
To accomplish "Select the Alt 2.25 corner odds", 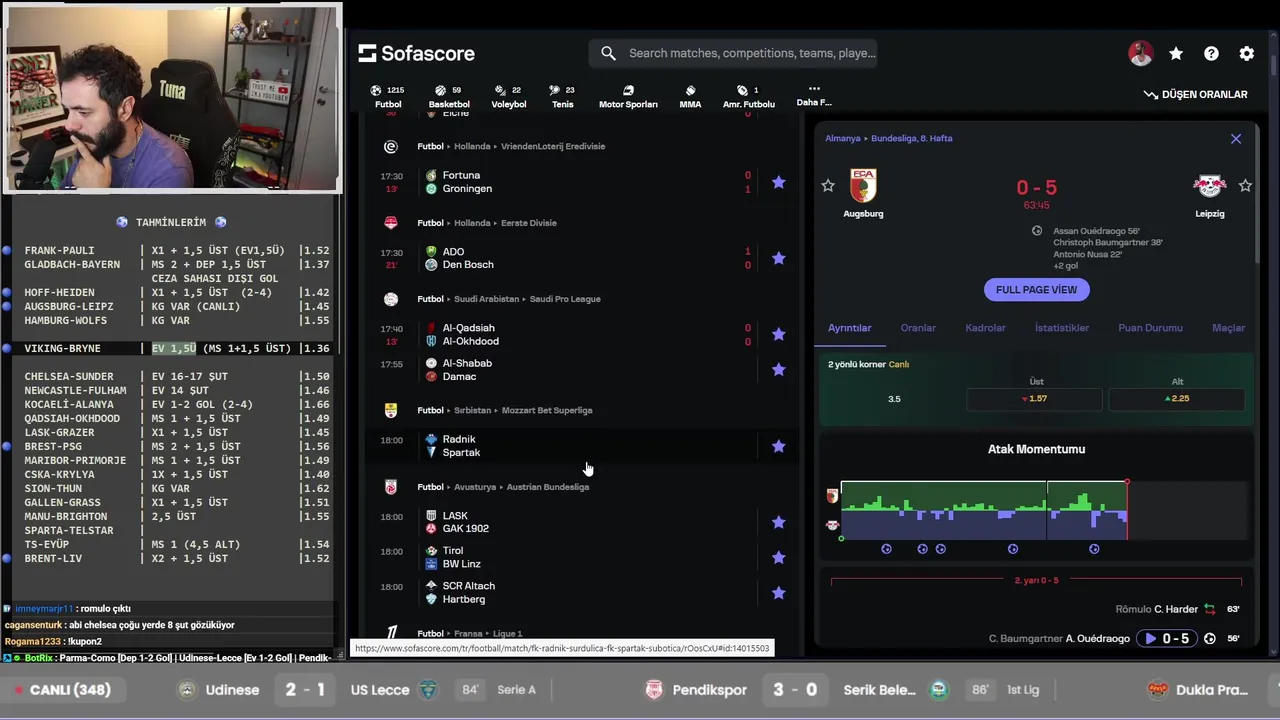I will tap(1177, 399).
